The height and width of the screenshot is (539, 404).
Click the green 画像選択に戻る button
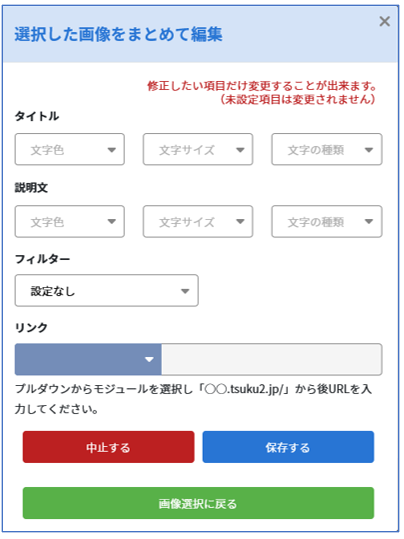(198, 503)
